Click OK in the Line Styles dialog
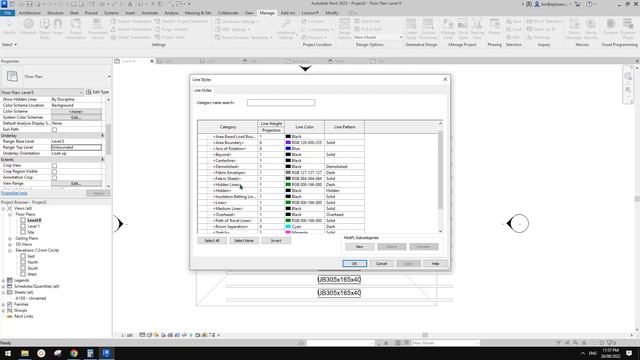Screen dimensions: 640x360 click(355, 264)
